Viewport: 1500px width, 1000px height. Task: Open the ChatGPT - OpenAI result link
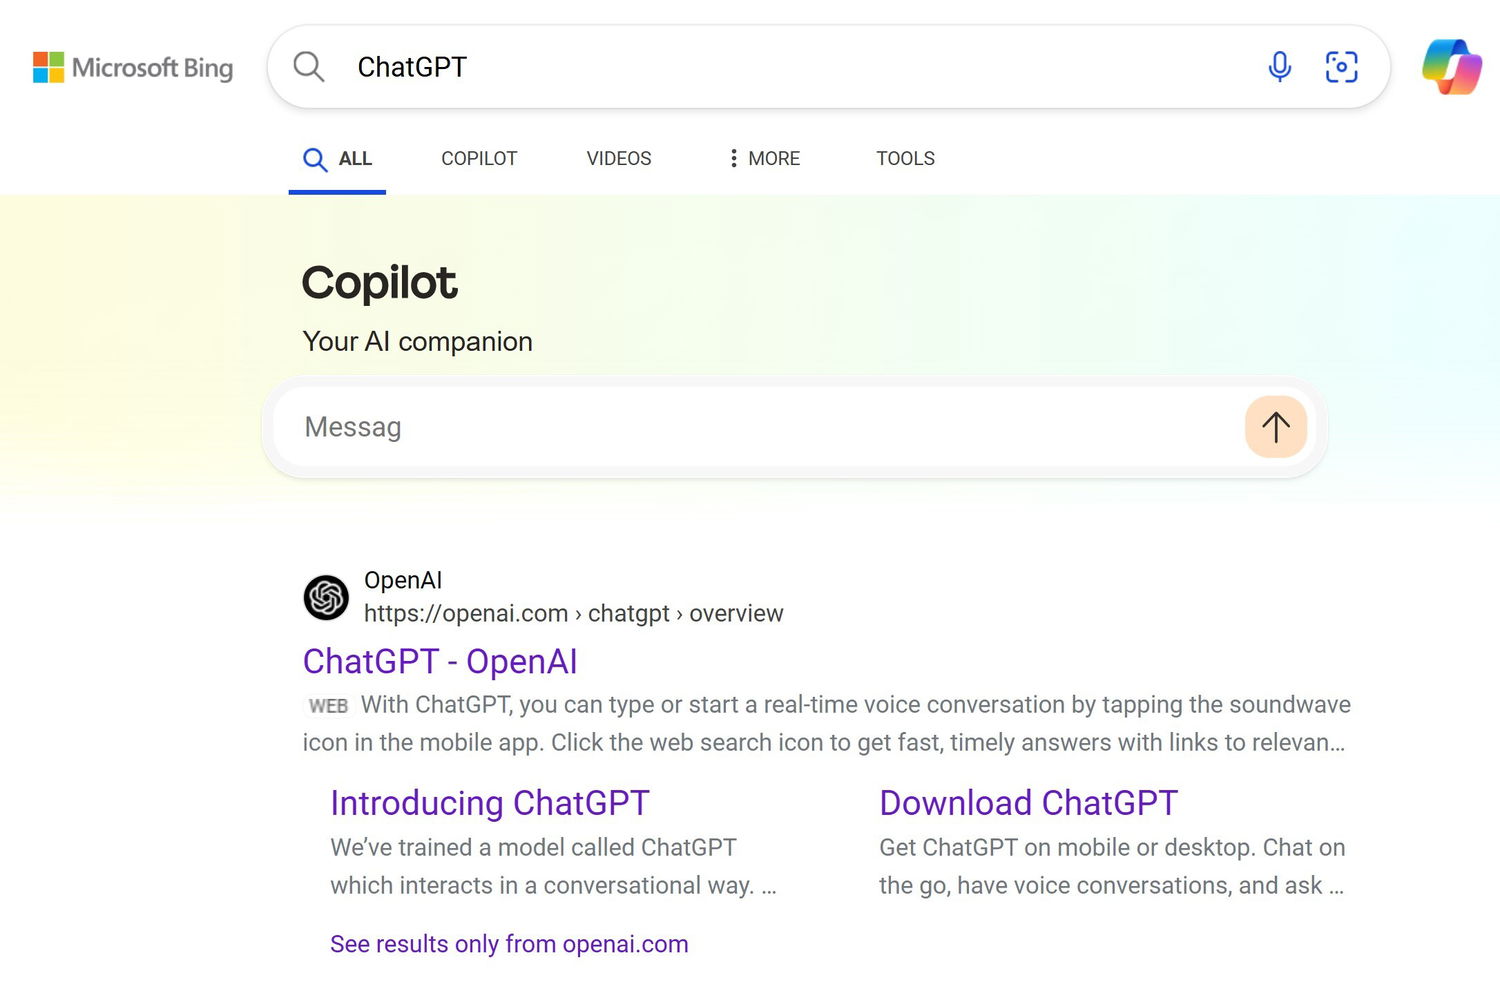click(x=440, y=662)
